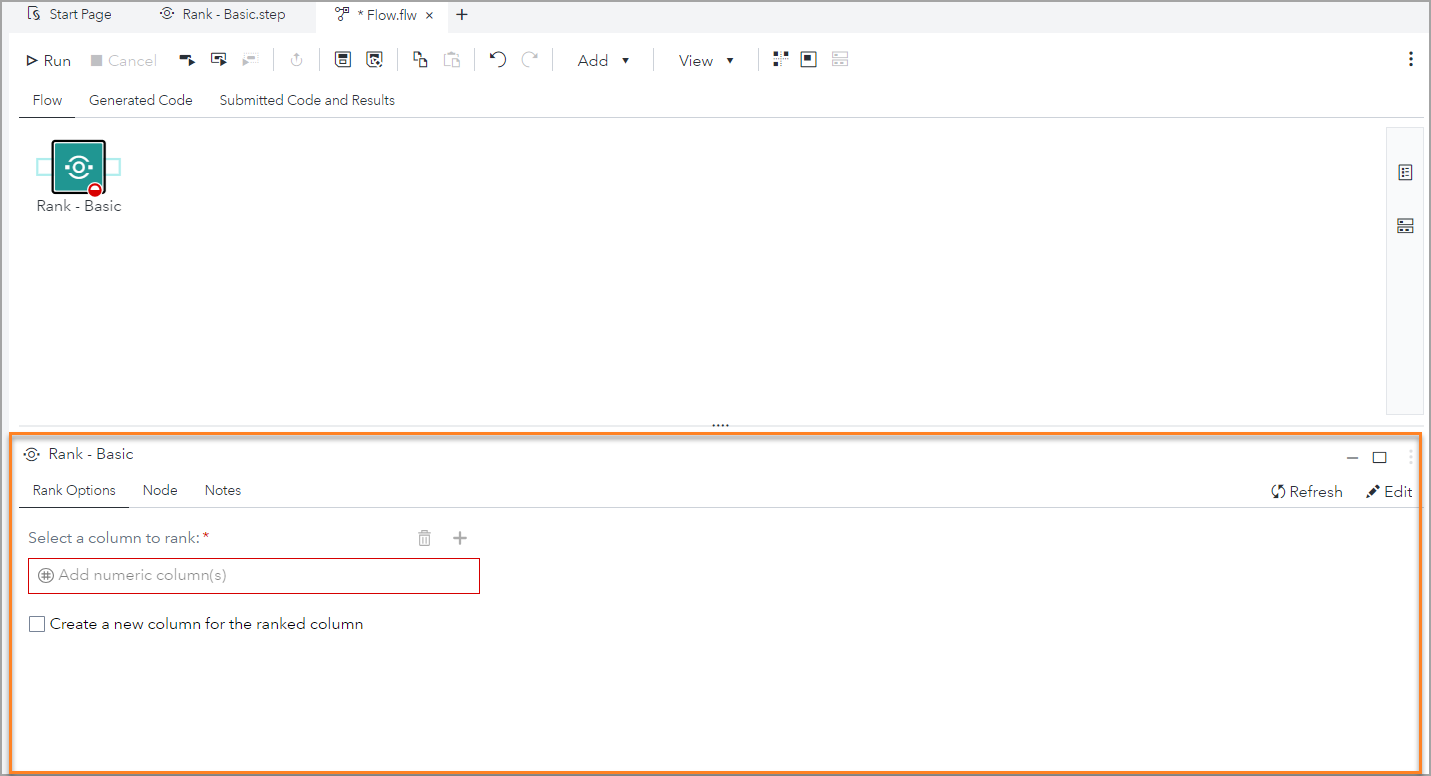
Task: Open the Notes tab in the node panel
Action: tap(222, 490)
